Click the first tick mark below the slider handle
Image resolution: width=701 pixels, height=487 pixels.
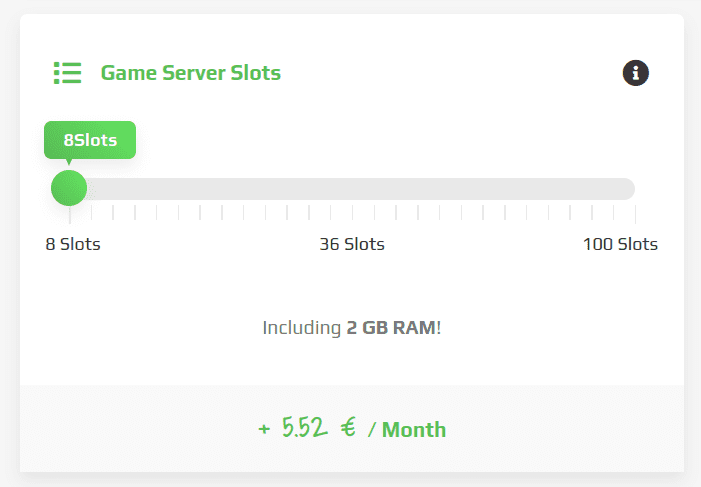coord(70,214)
